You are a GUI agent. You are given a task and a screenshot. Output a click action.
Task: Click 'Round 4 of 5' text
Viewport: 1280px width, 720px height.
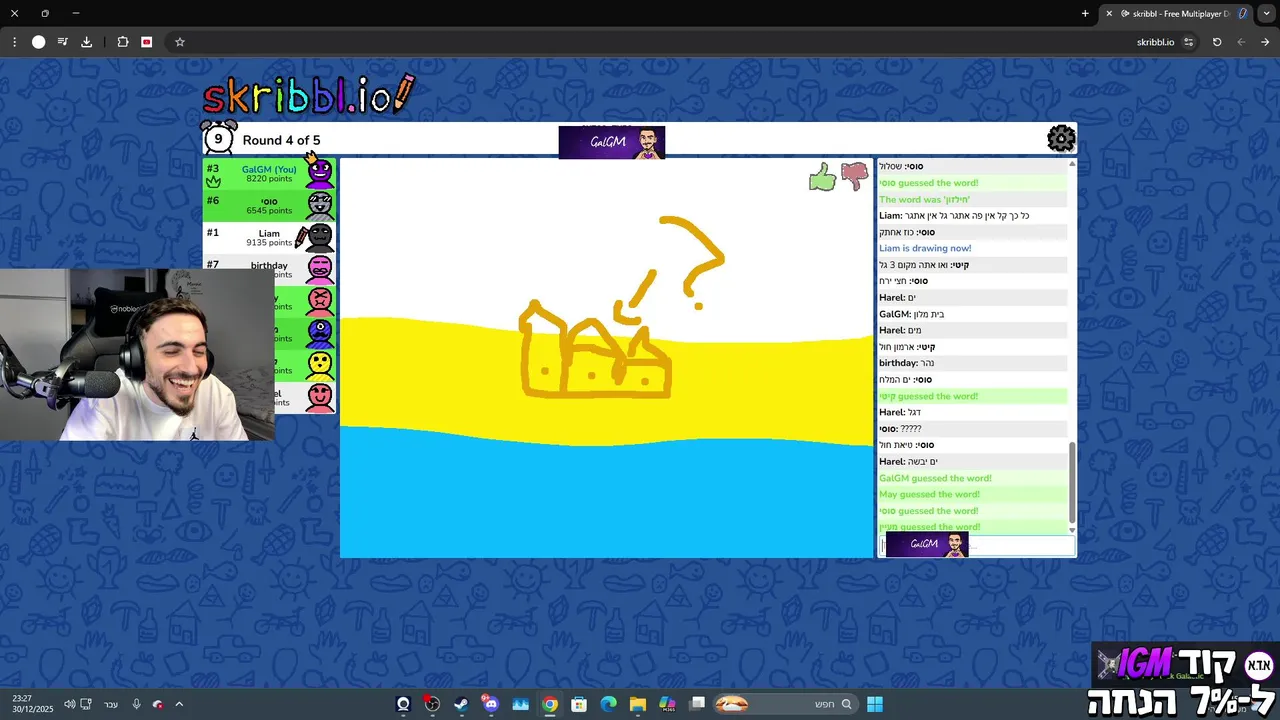point(281,140)
